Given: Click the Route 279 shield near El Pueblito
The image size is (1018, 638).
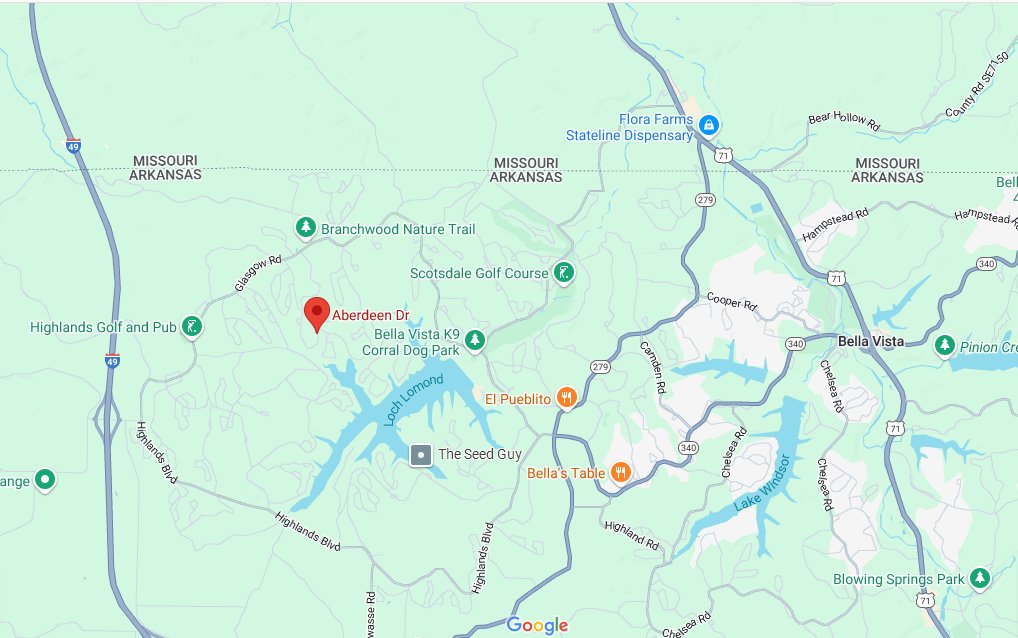Looking at the screenshot, I should 600,367.
